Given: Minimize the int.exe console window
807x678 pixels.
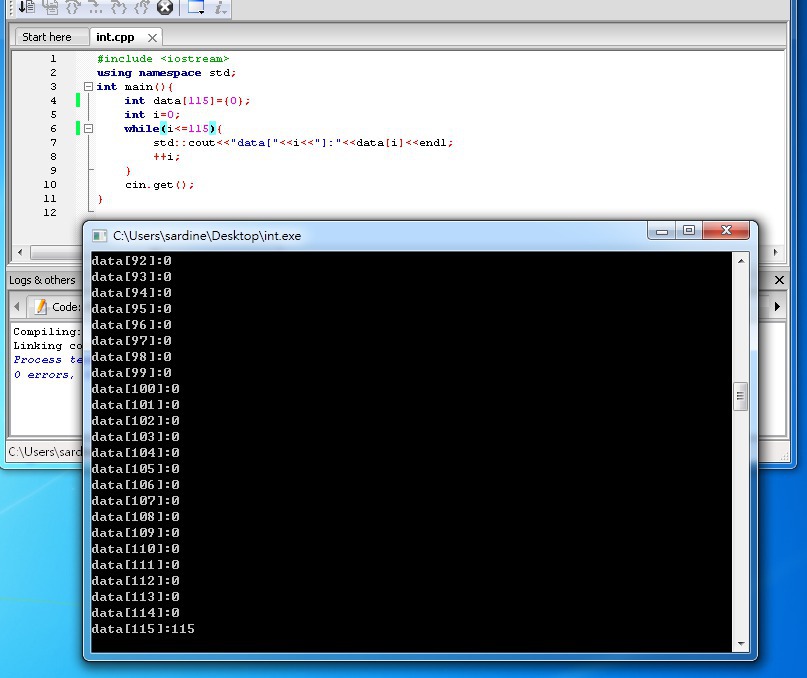Looking at the screenshot, I should point(661,231).
